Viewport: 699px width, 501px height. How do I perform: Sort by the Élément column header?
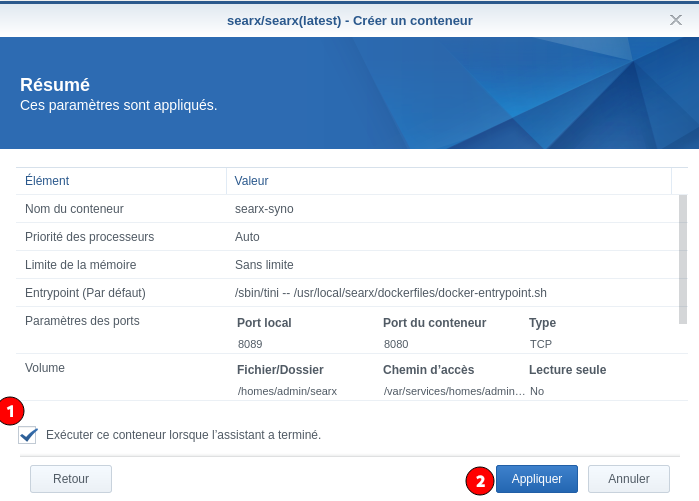(47, 181)
